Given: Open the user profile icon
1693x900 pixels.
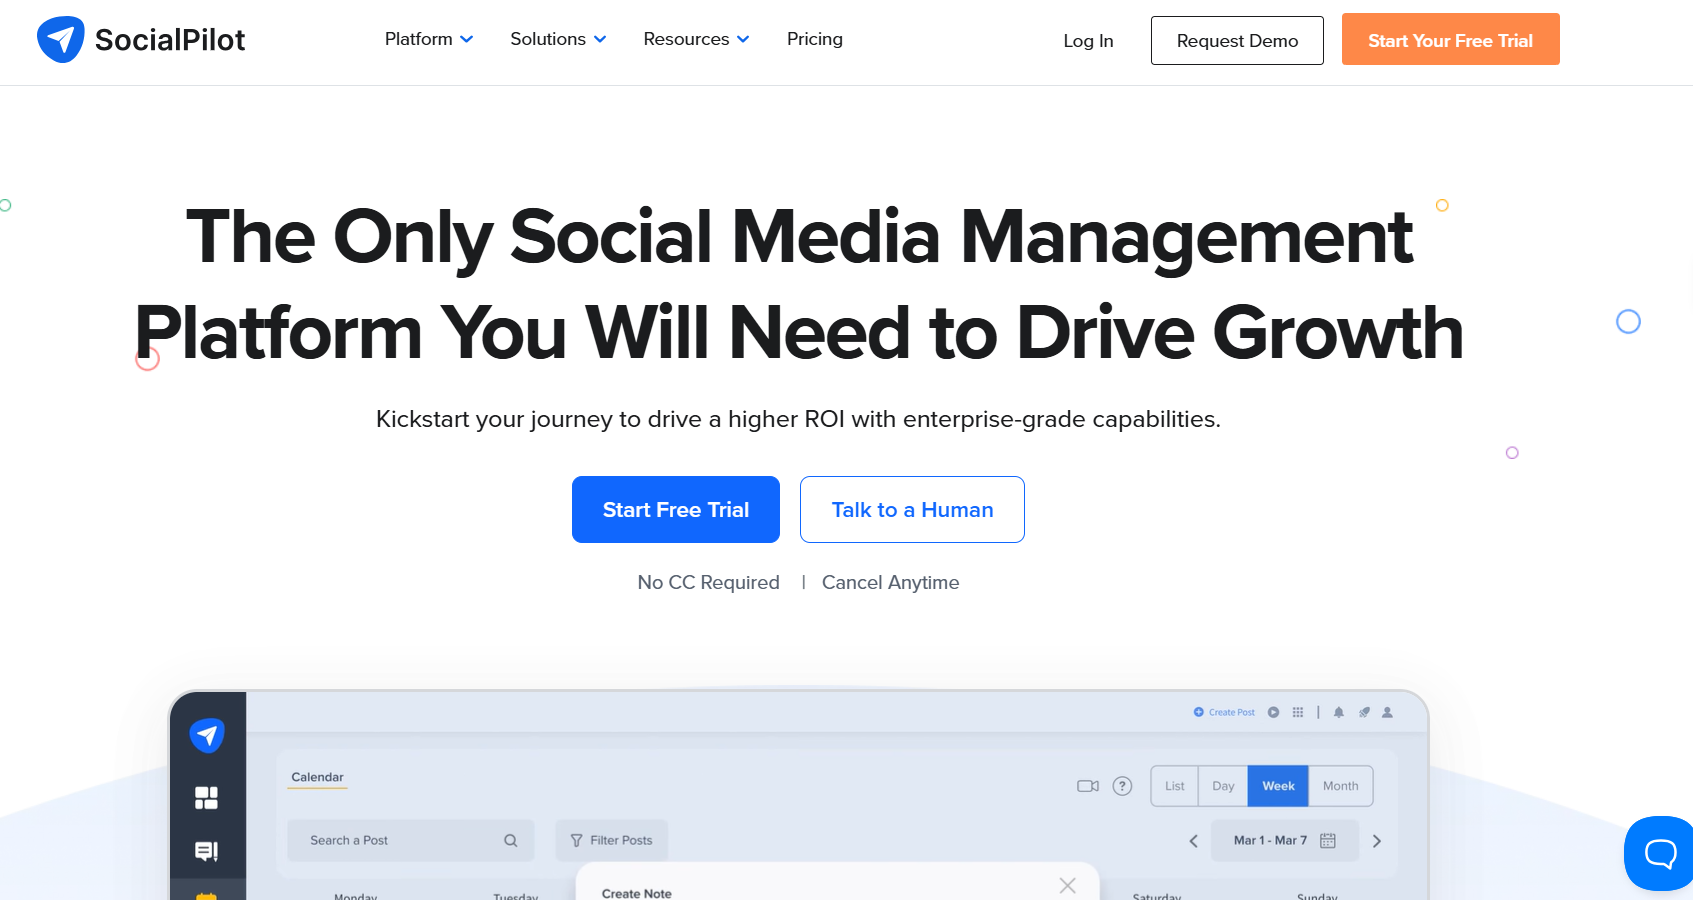Looking at the screenshot, I should (x=1387, y=712).
